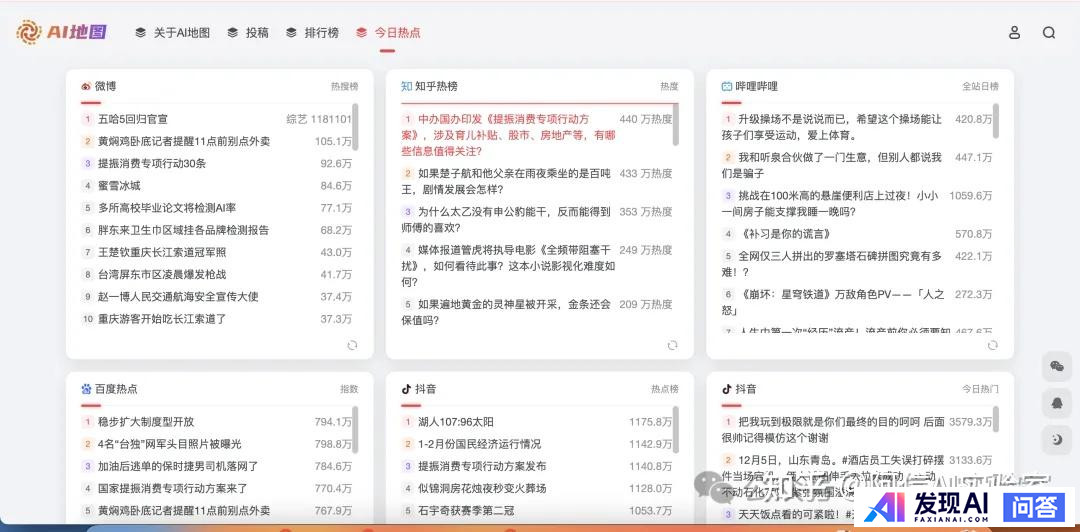Click the QQ floating side icon
Screen dimensions: 1080x532
[1057, 402]
